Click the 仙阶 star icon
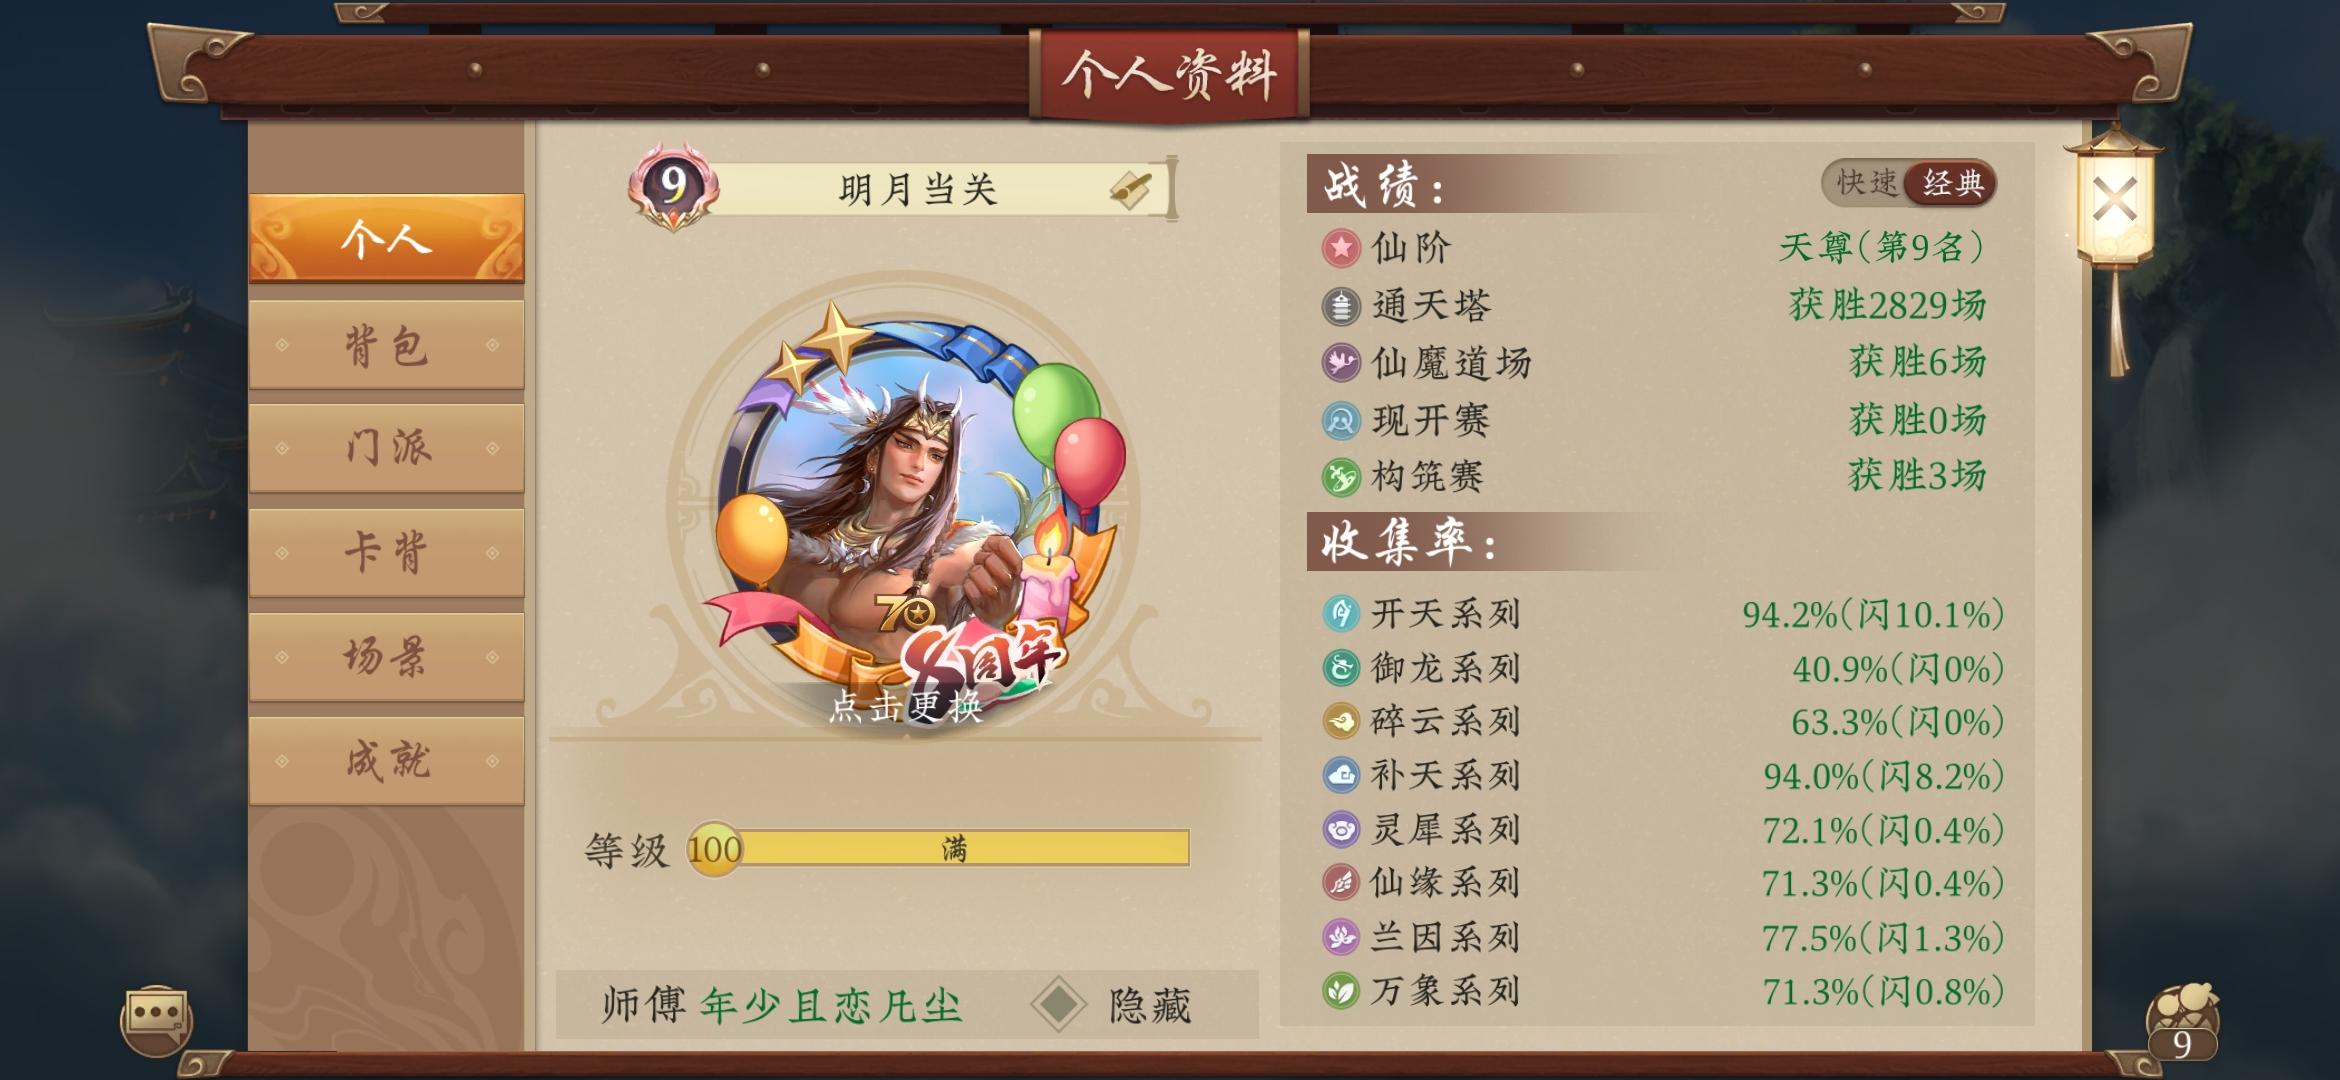This screenshot has height=1080, width=2340. click(1341, 247)
